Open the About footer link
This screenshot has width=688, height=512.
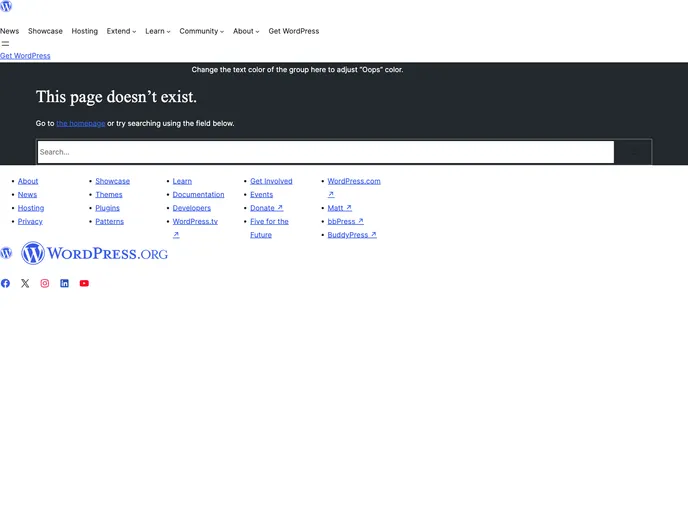click(x=28, y=181)
